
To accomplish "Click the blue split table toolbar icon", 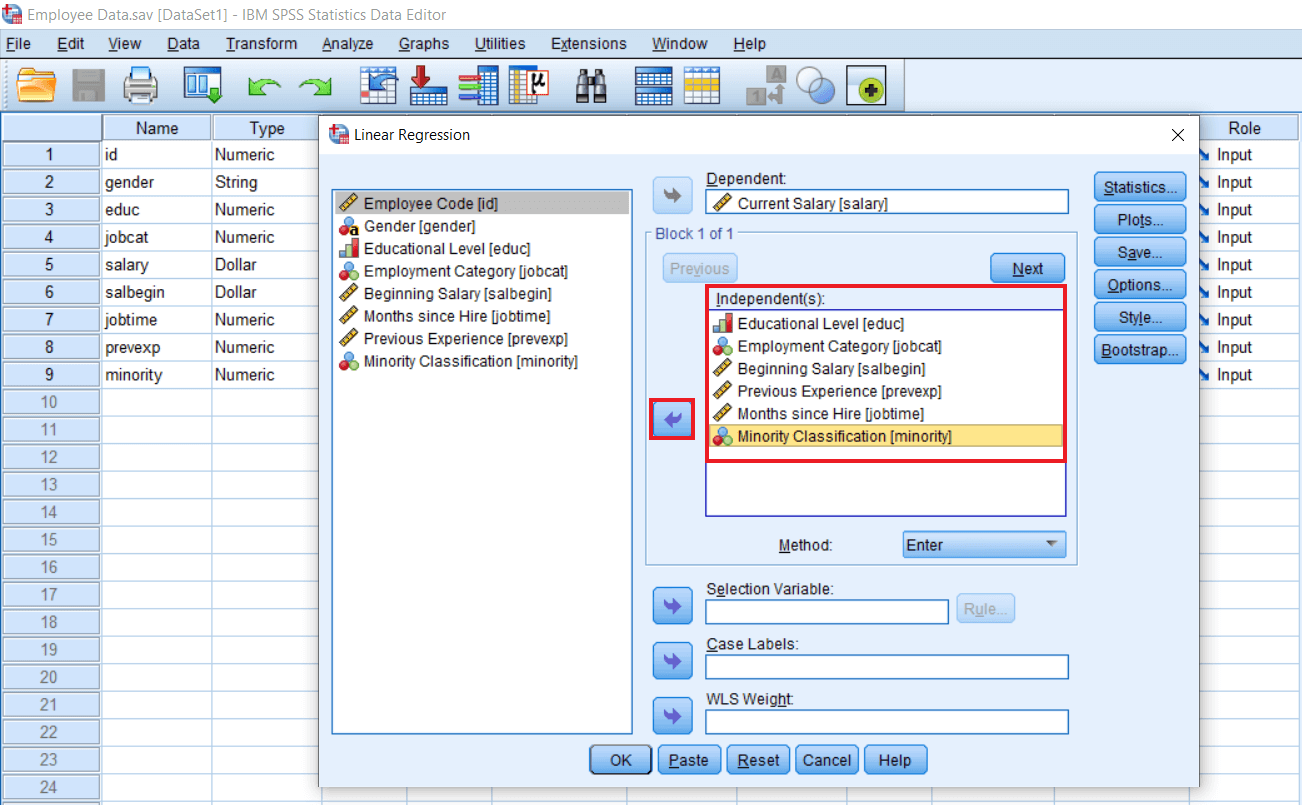I will (x=653, y=85).
